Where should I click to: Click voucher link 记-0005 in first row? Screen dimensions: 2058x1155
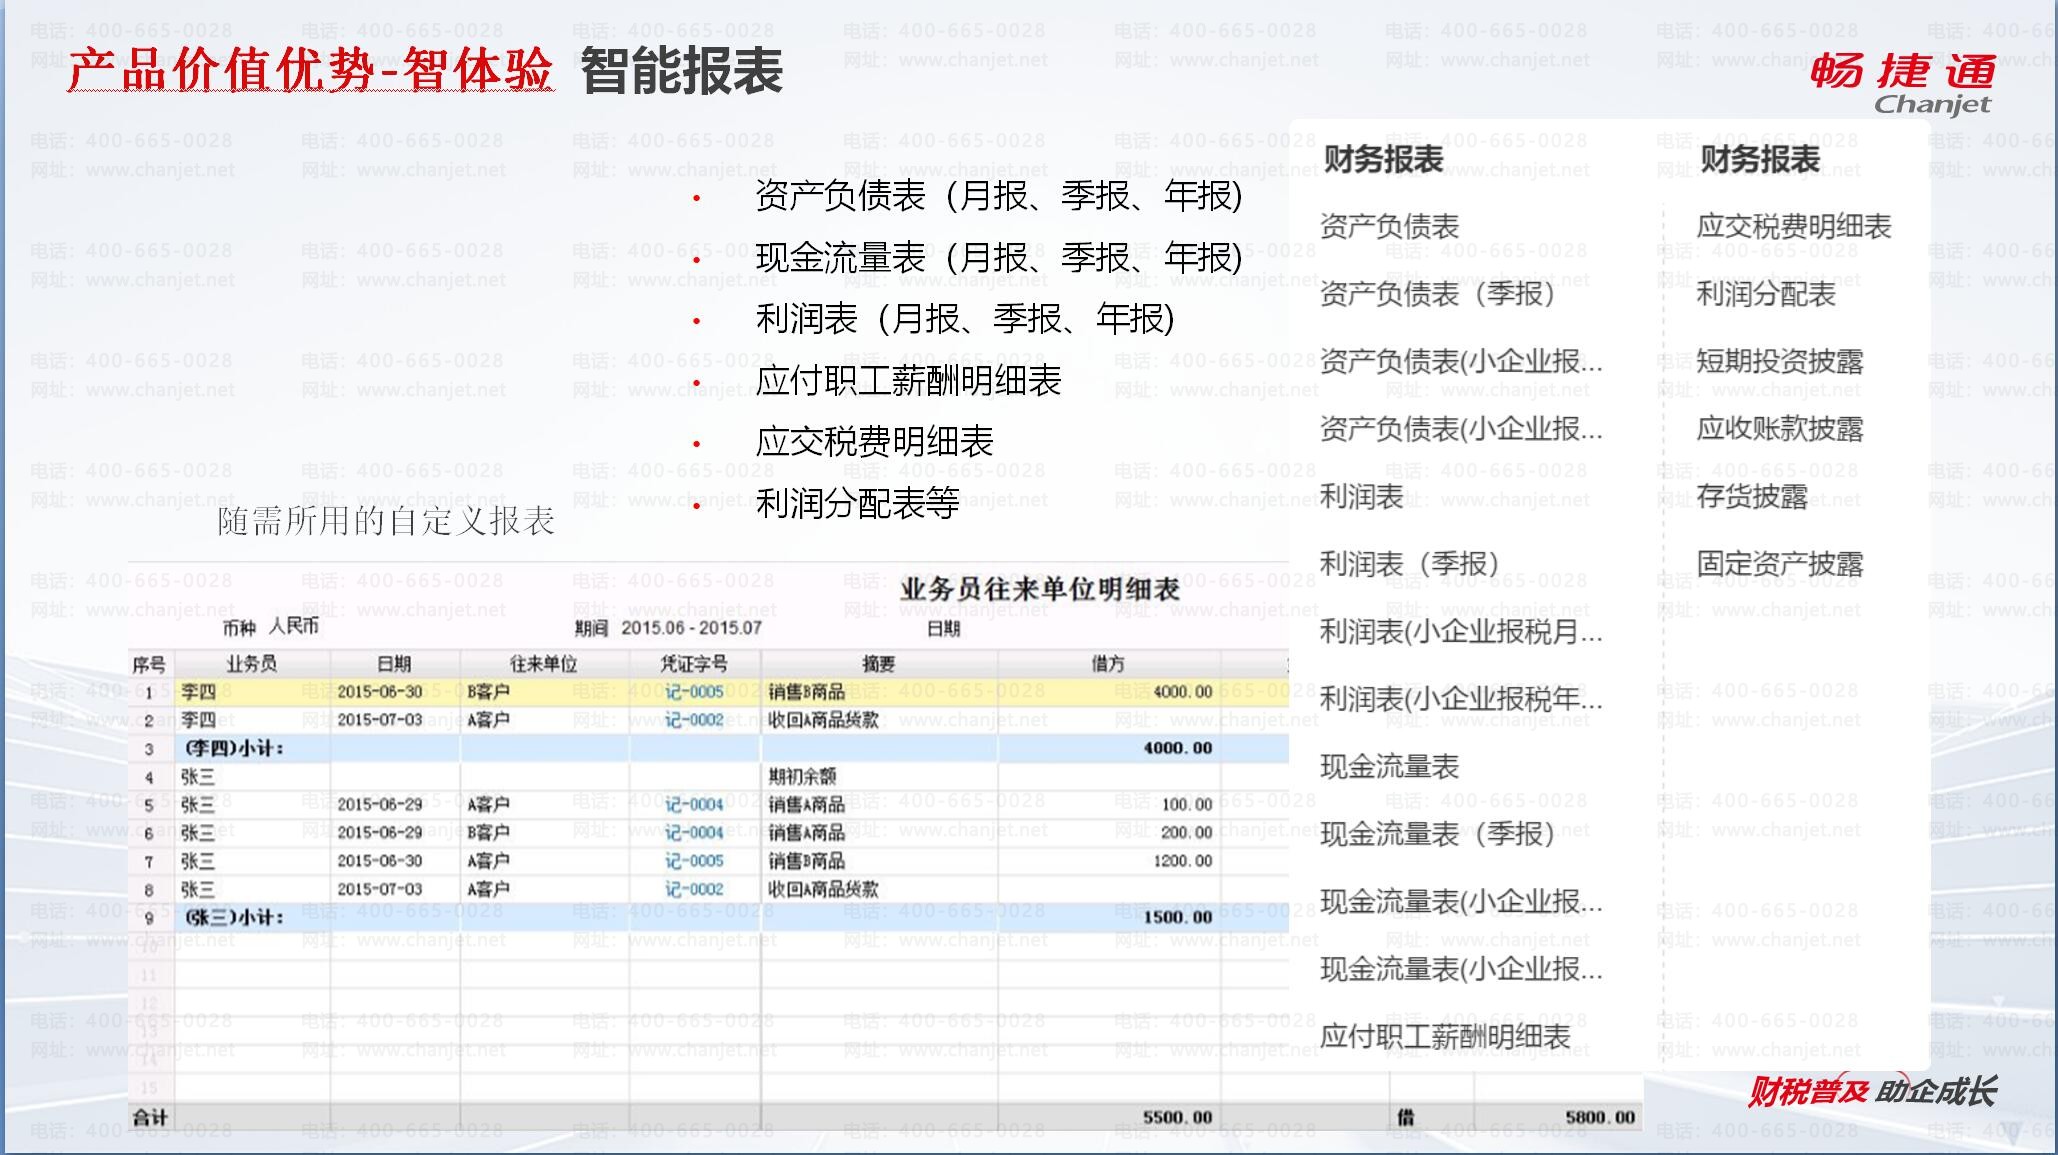pyautogui.click(x=694, y=692)
